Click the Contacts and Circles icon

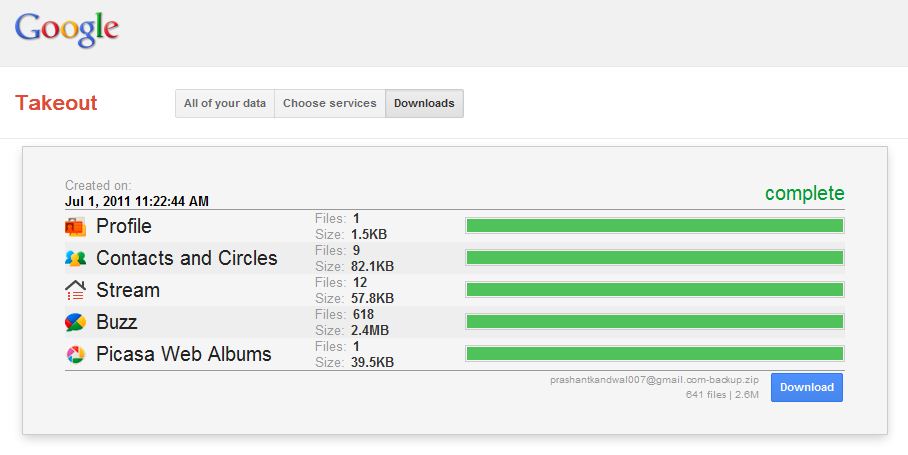[x=76, y=258]
